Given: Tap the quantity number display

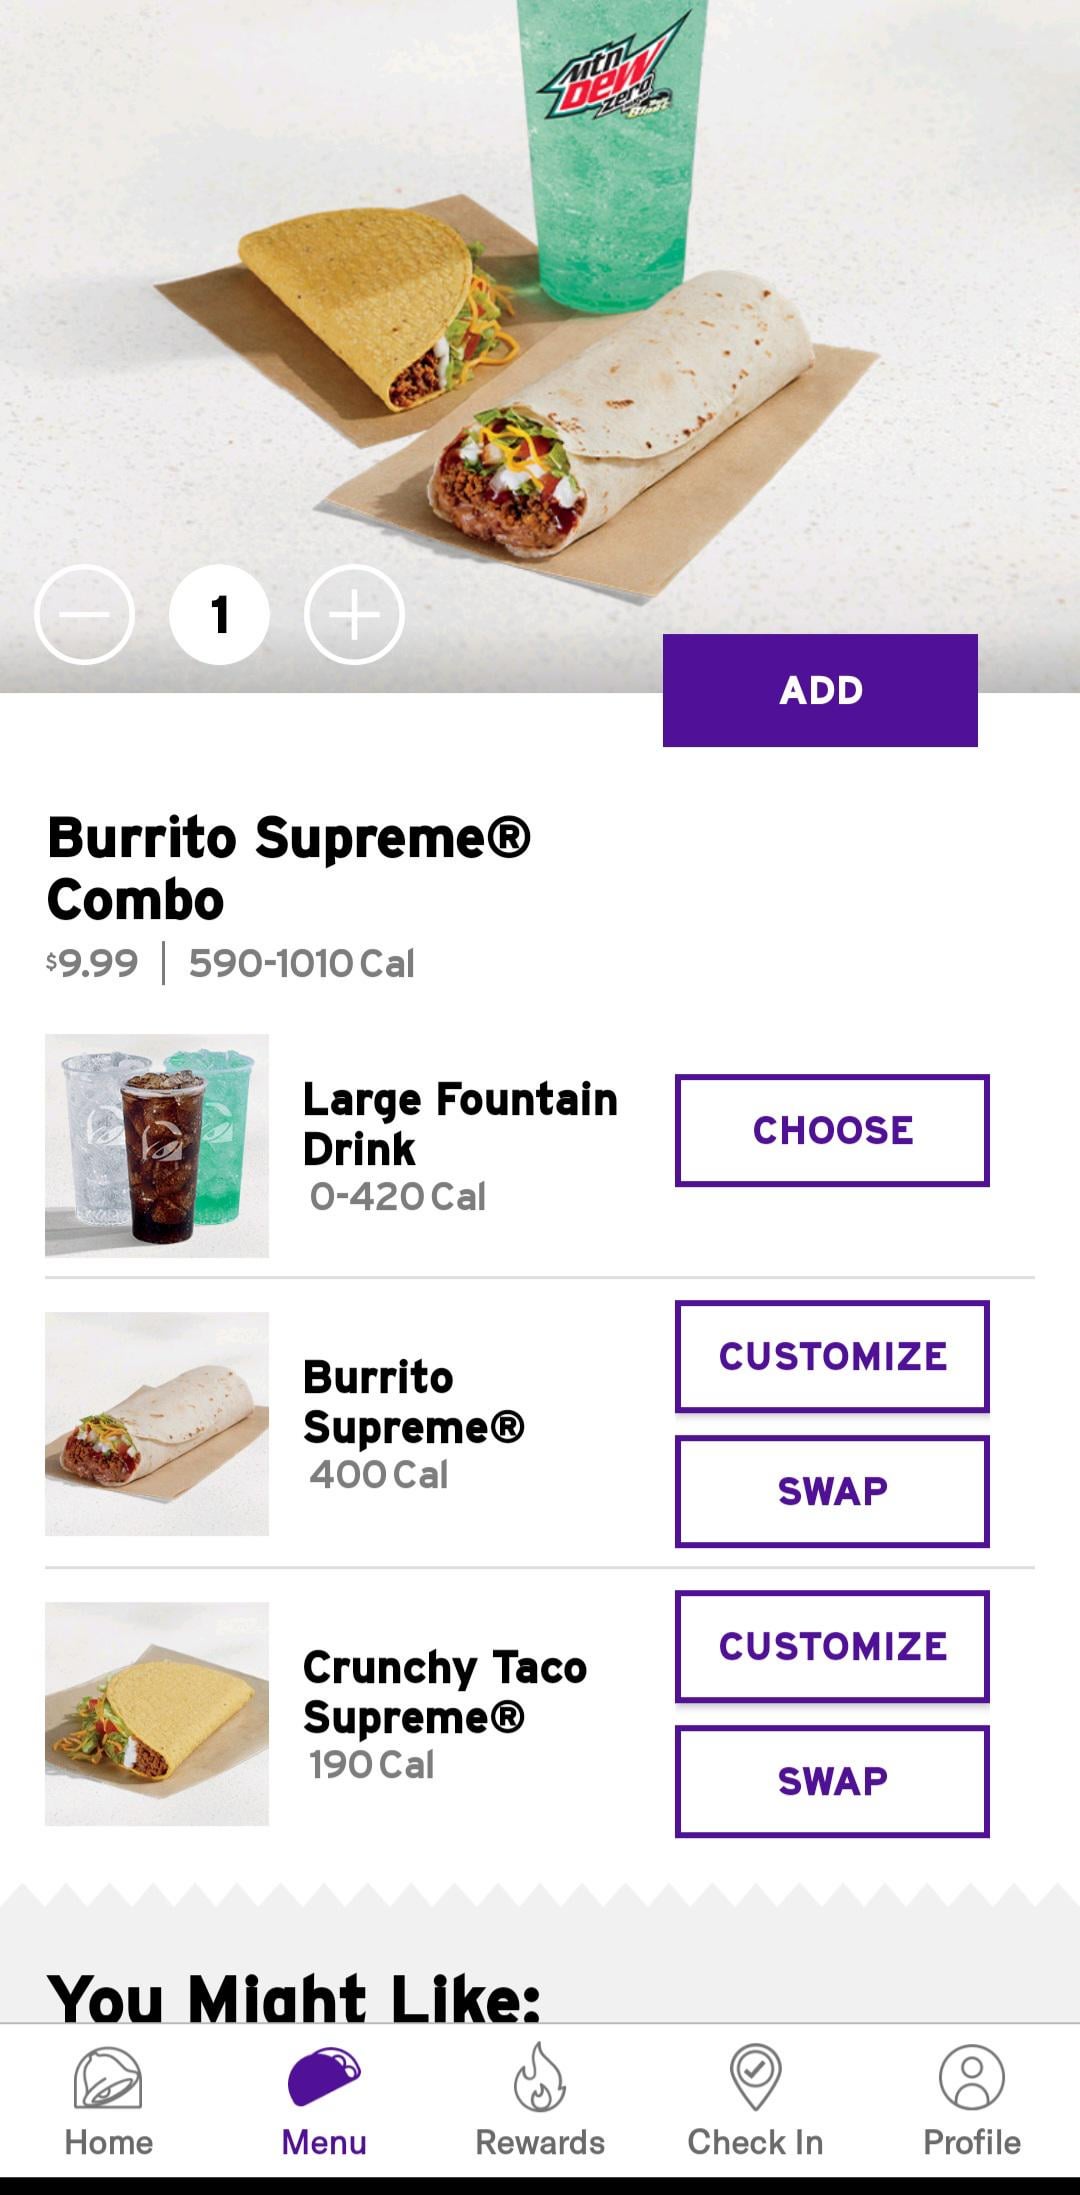Looking at the screenshot, I should point(219,615).
